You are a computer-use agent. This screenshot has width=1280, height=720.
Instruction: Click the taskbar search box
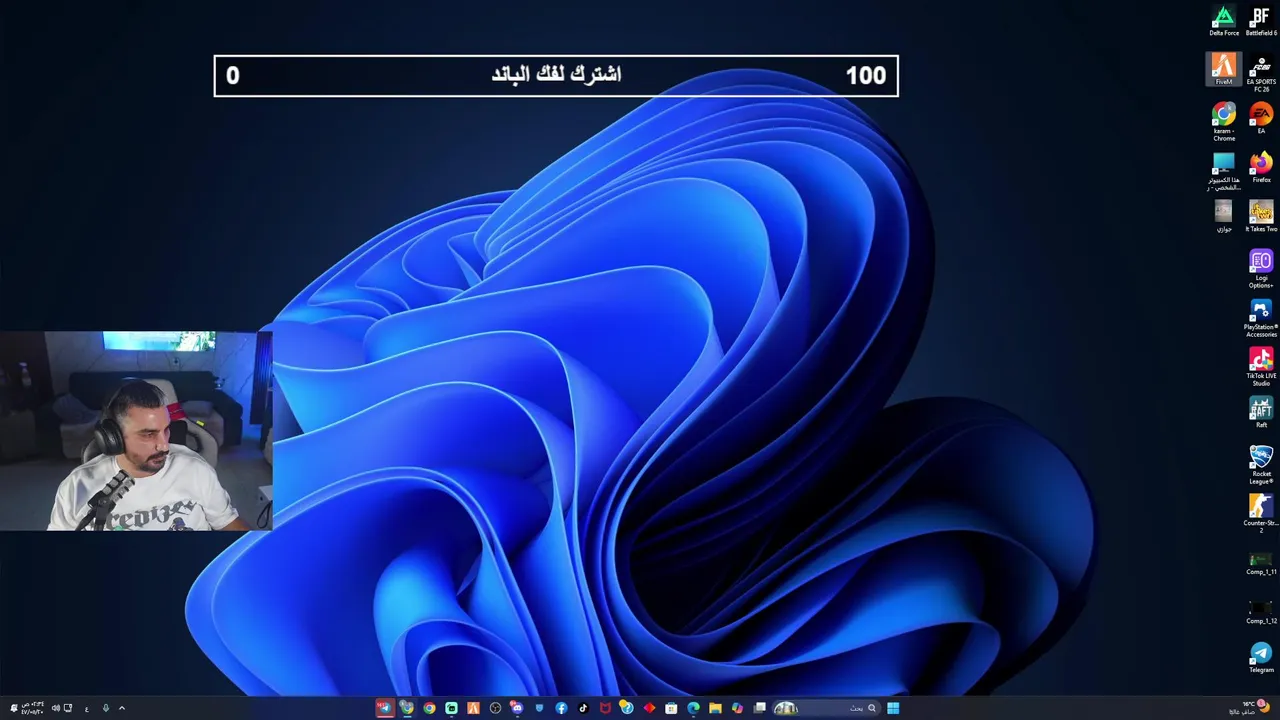coord(827,708)
